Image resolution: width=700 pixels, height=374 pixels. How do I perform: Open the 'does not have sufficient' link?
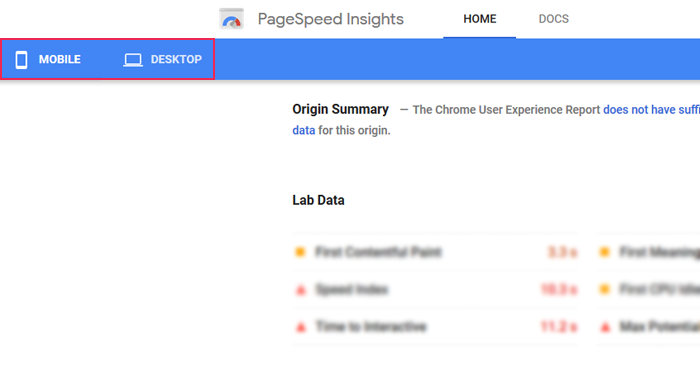coord(651,110)
